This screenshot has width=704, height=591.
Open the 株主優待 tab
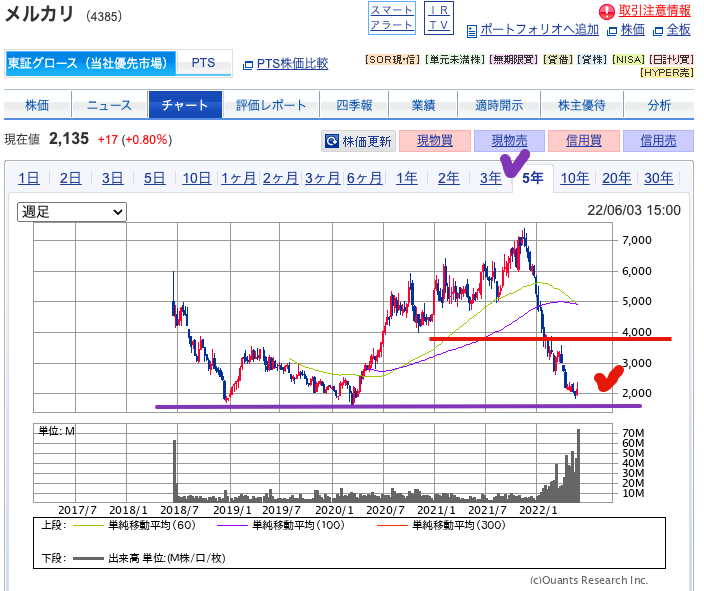click(x=582, y=105)
